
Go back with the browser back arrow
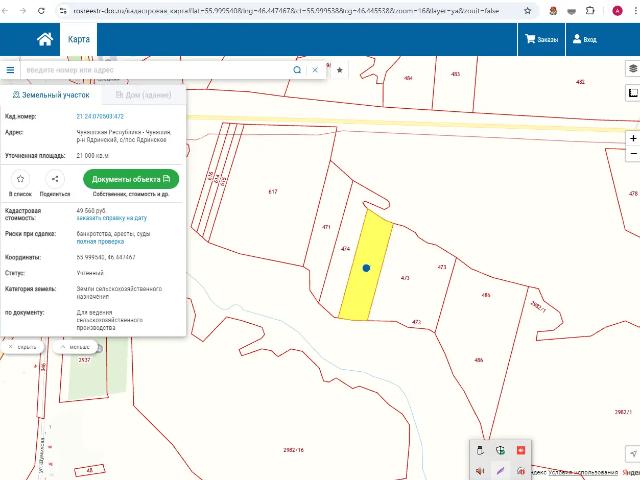5,11
